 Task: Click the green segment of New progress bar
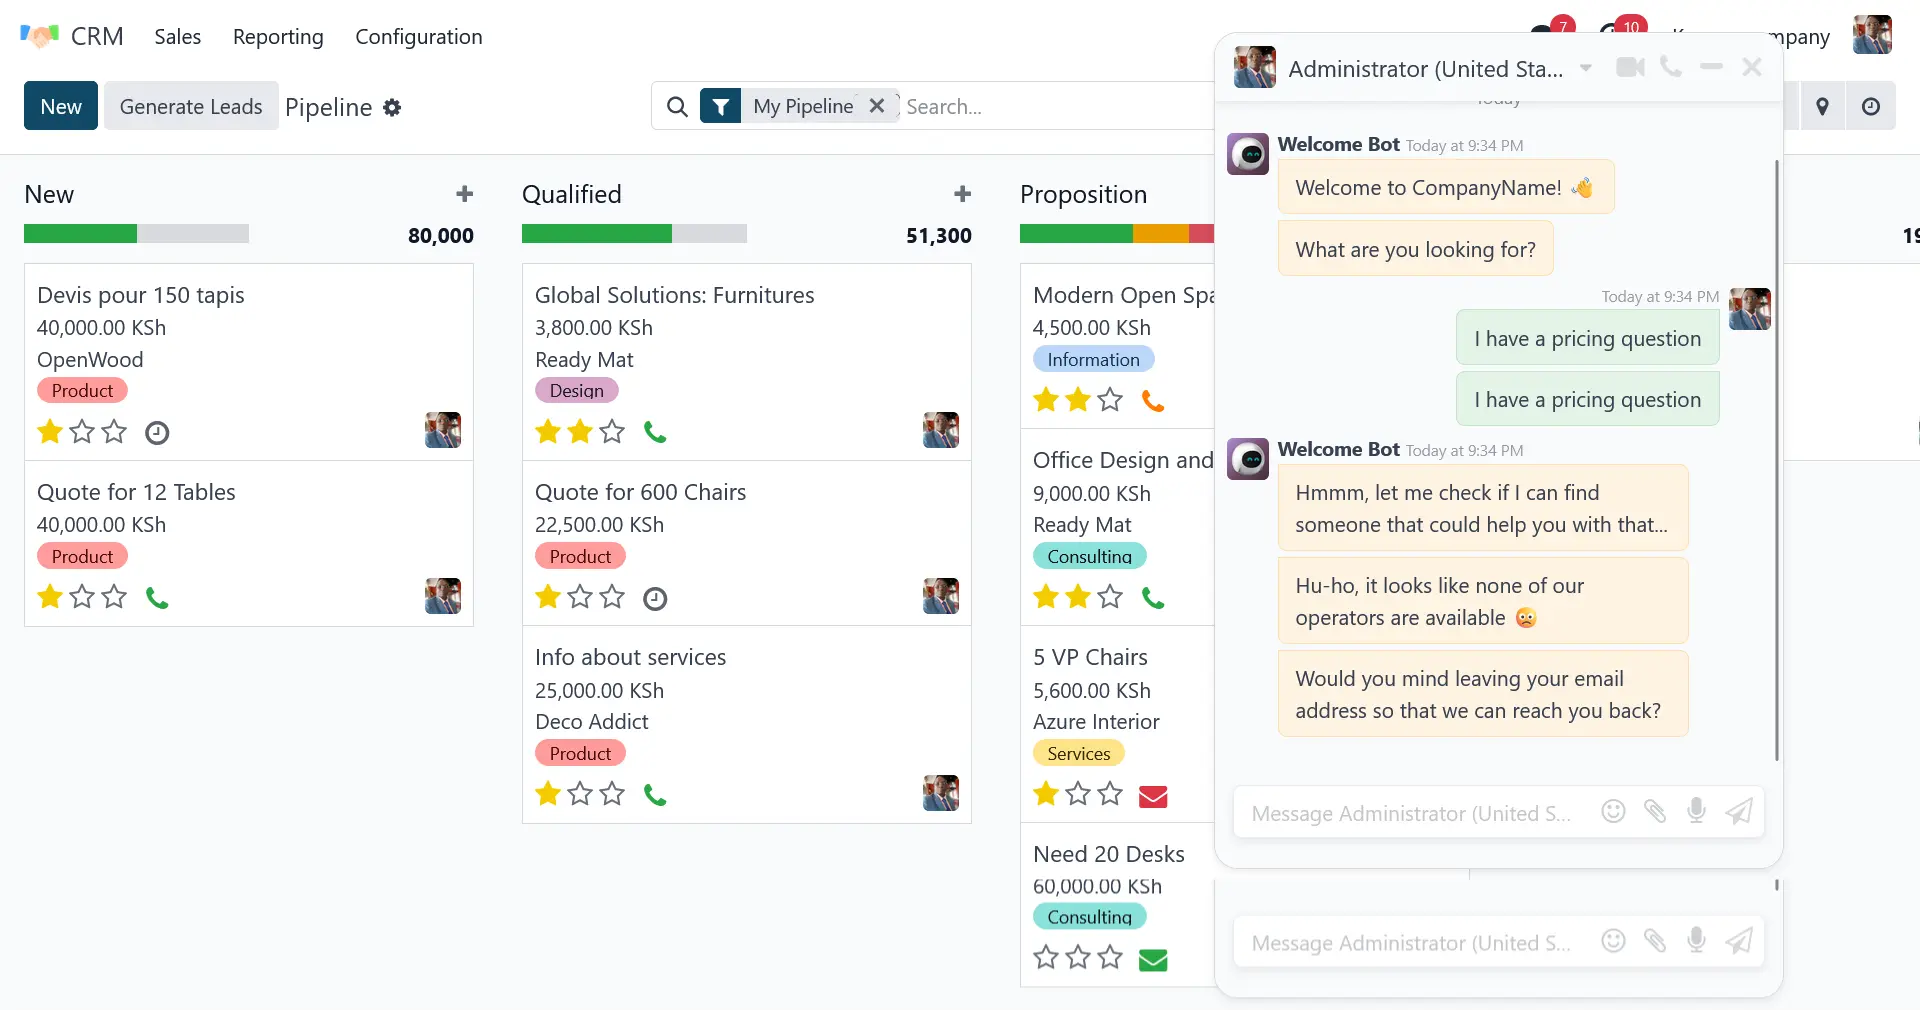(x=80, y=234)
